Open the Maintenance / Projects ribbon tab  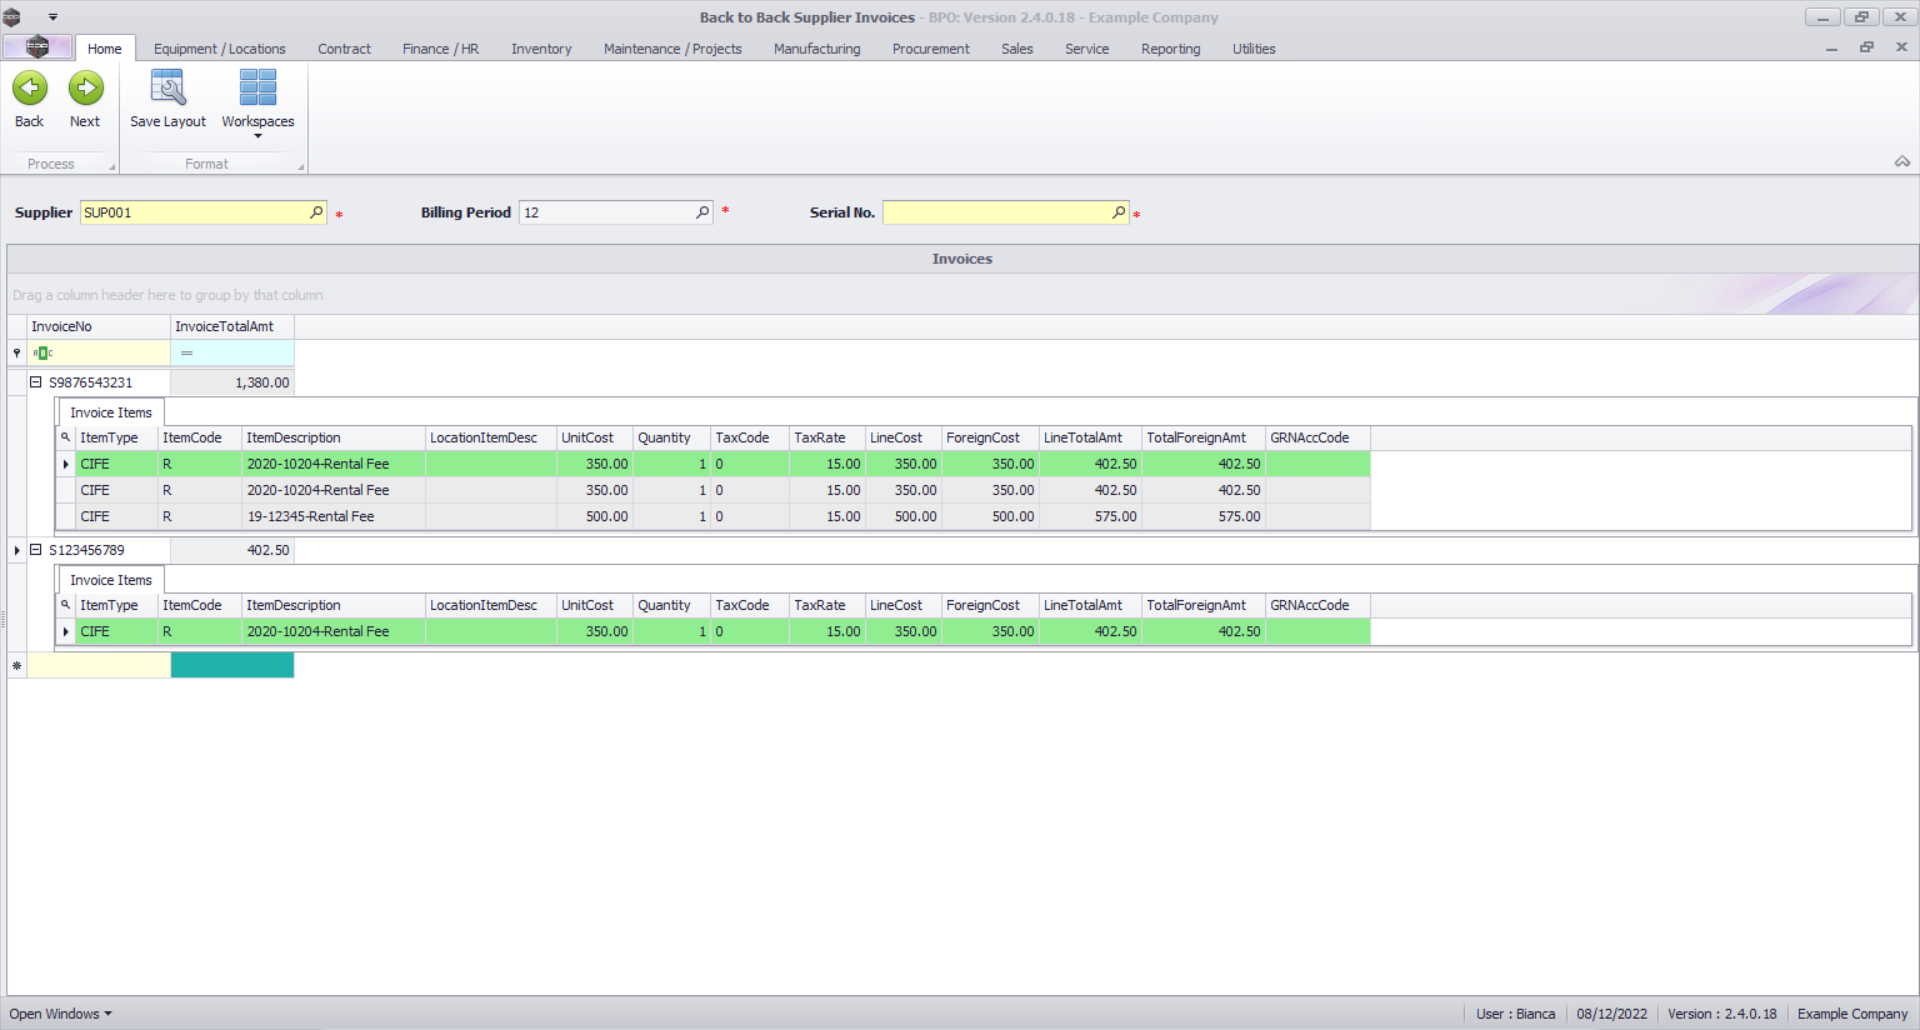[x=672, y=48]
